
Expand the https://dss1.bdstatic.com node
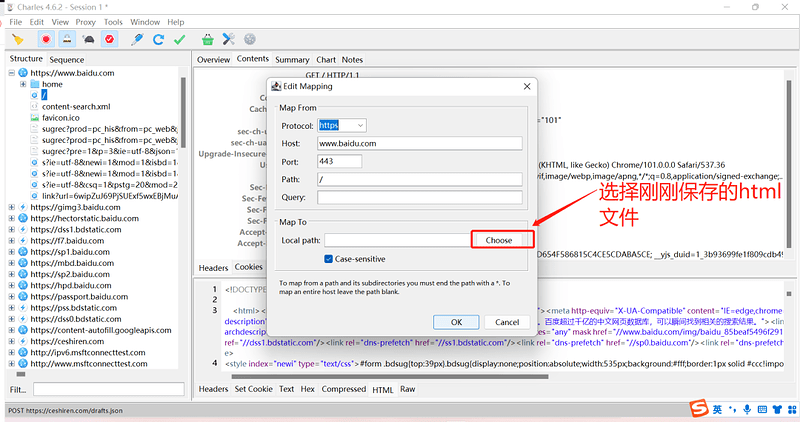11,230
